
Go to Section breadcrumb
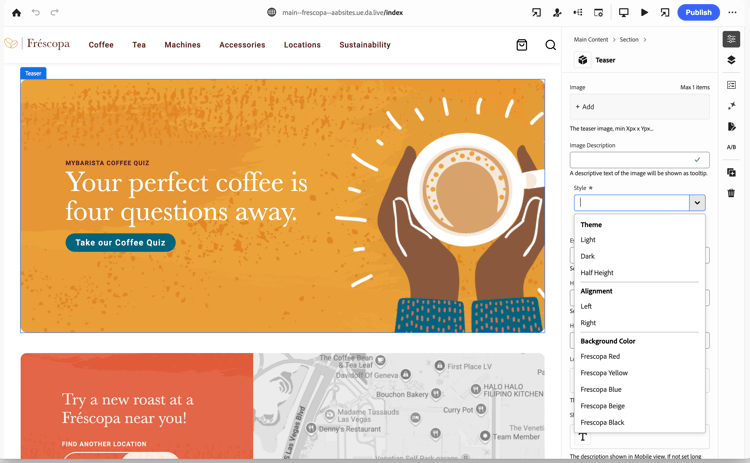tap(629, 40)
